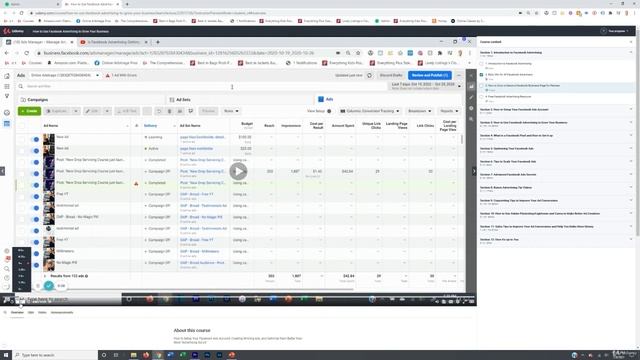
Task: Click the Discard Drafts button
Action: point(391,75)
